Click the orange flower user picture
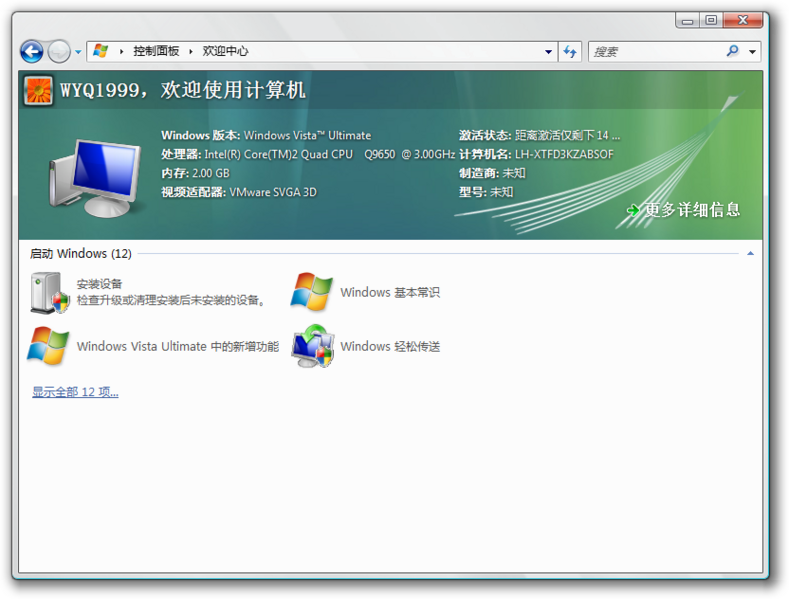The image size is (789, 599). point(38,91)
